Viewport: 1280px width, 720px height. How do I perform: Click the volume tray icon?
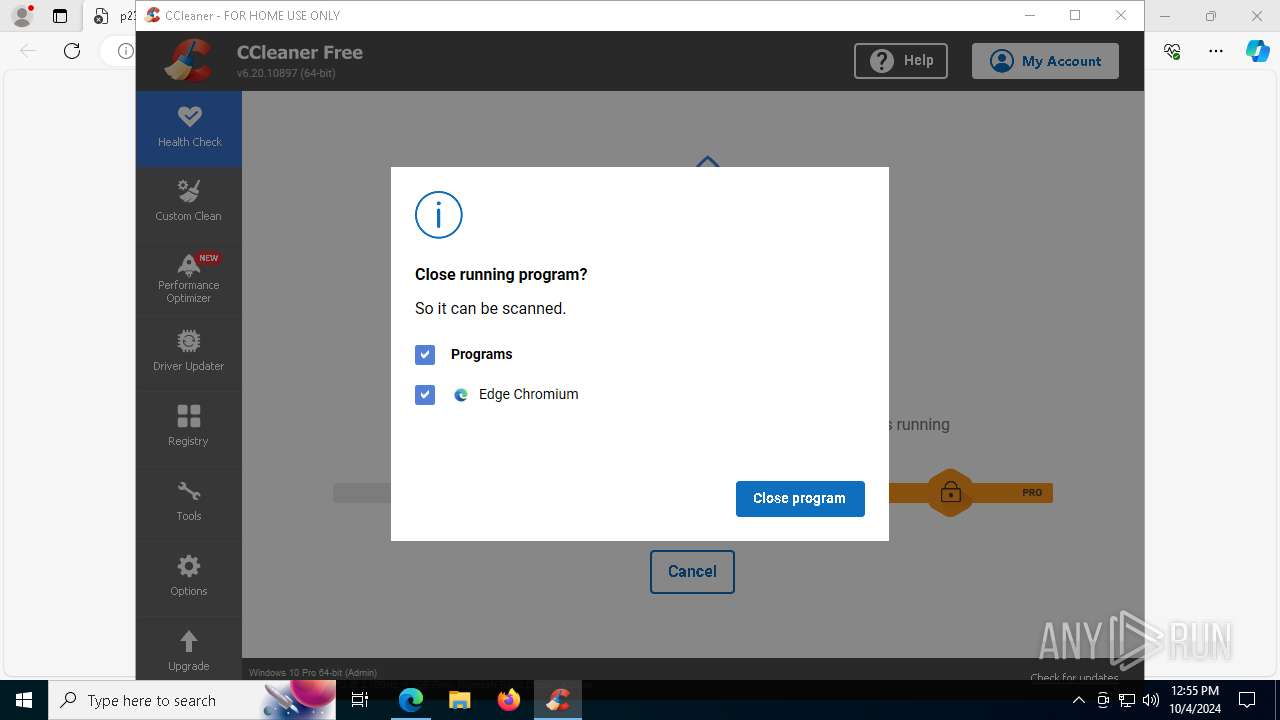coord(1151,701)
